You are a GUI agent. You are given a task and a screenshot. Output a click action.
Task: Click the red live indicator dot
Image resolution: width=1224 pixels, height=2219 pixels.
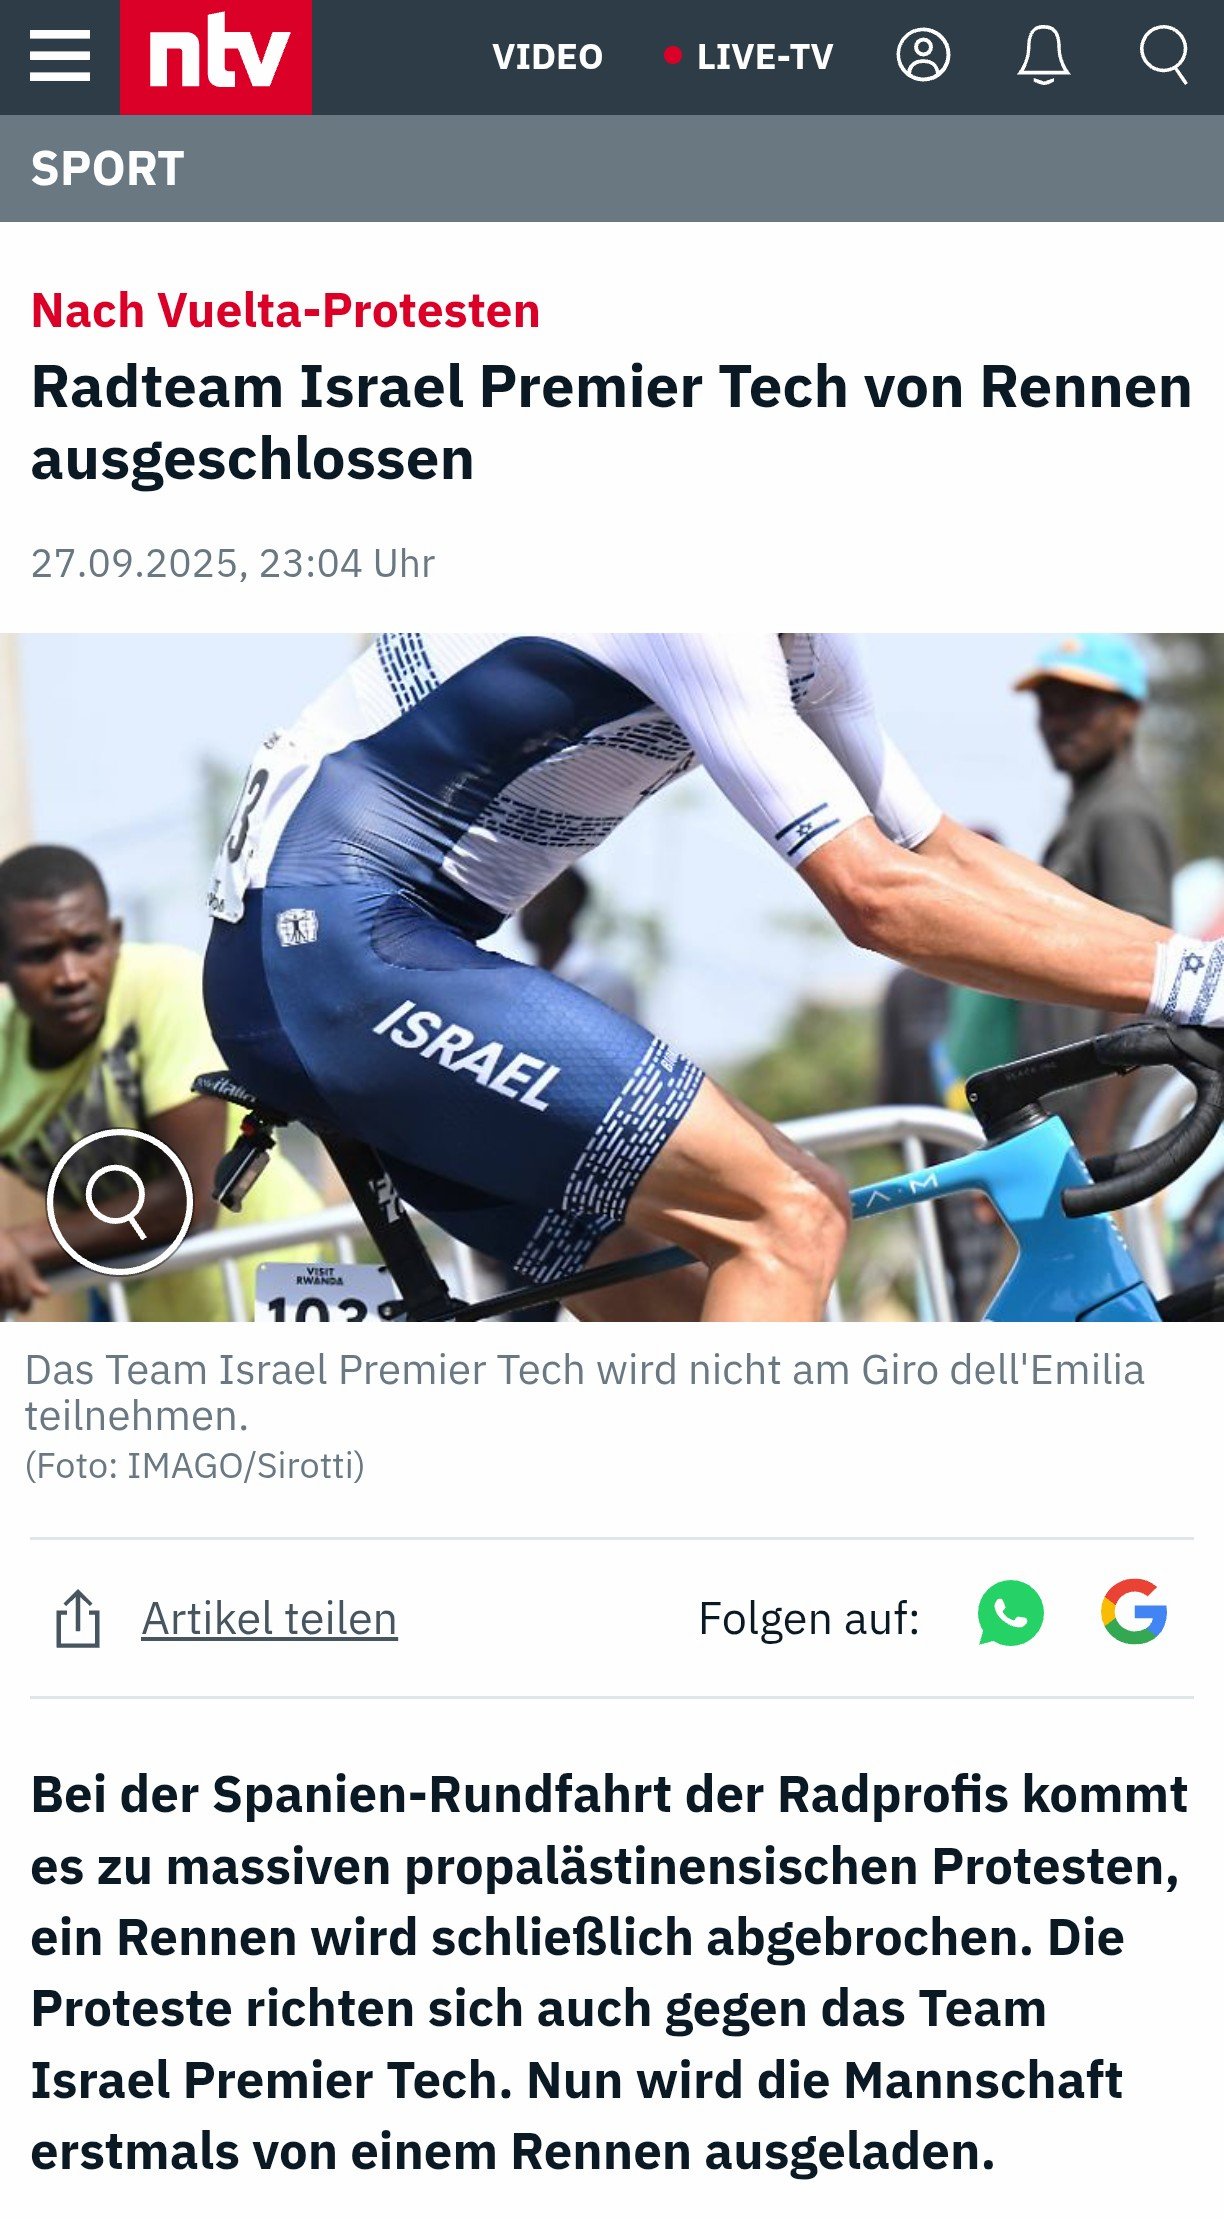pos(673,55)
